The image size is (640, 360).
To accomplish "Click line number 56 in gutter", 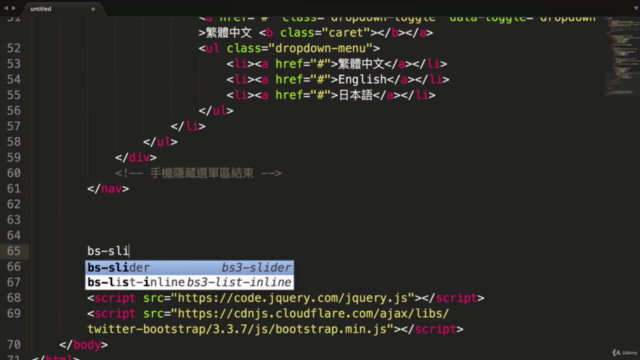I will pyautogui.click(x=14, y=111).
